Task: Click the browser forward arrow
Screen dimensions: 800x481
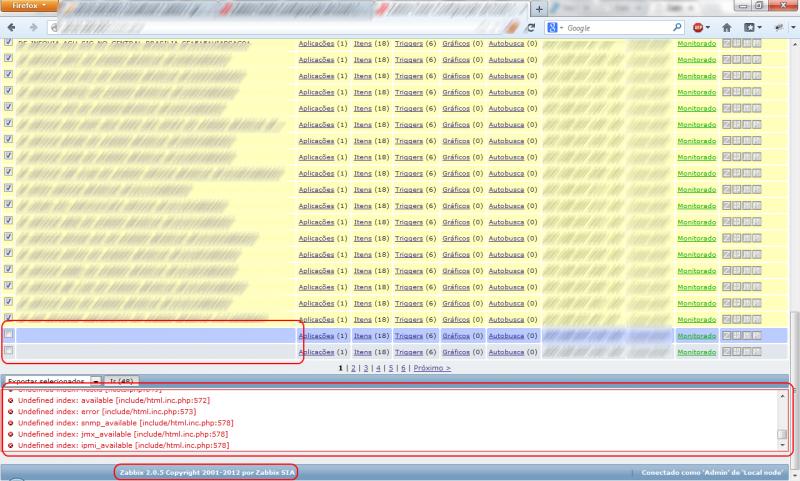Action: click(x=34, y=28)
